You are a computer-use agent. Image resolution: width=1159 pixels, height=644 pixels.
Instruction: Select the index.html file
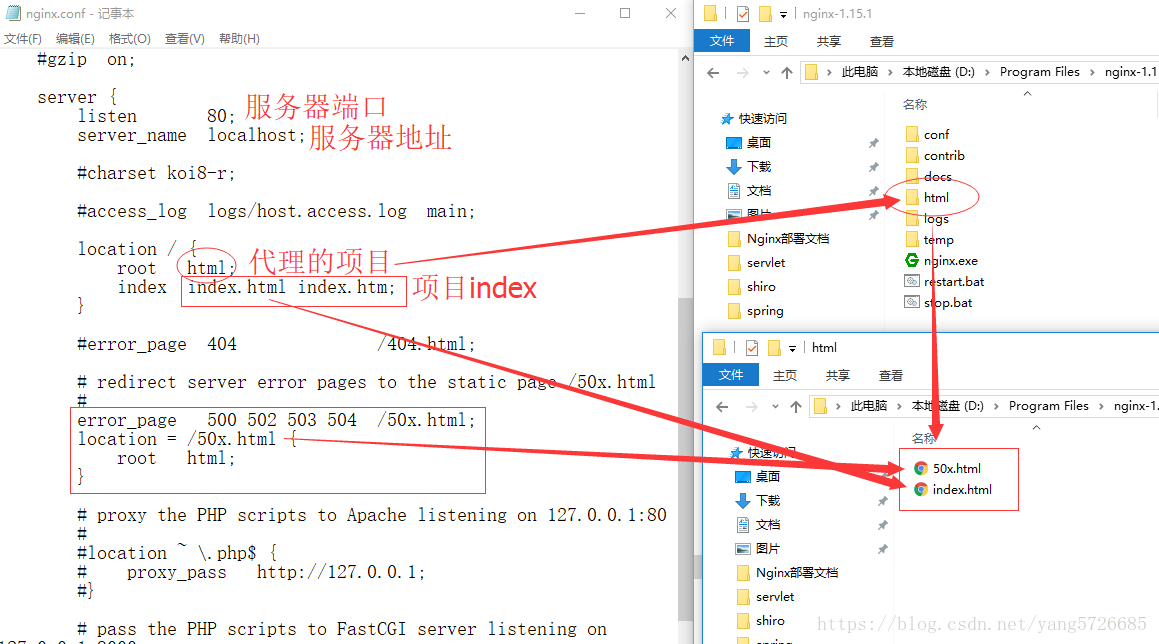[x=953, y=489]
